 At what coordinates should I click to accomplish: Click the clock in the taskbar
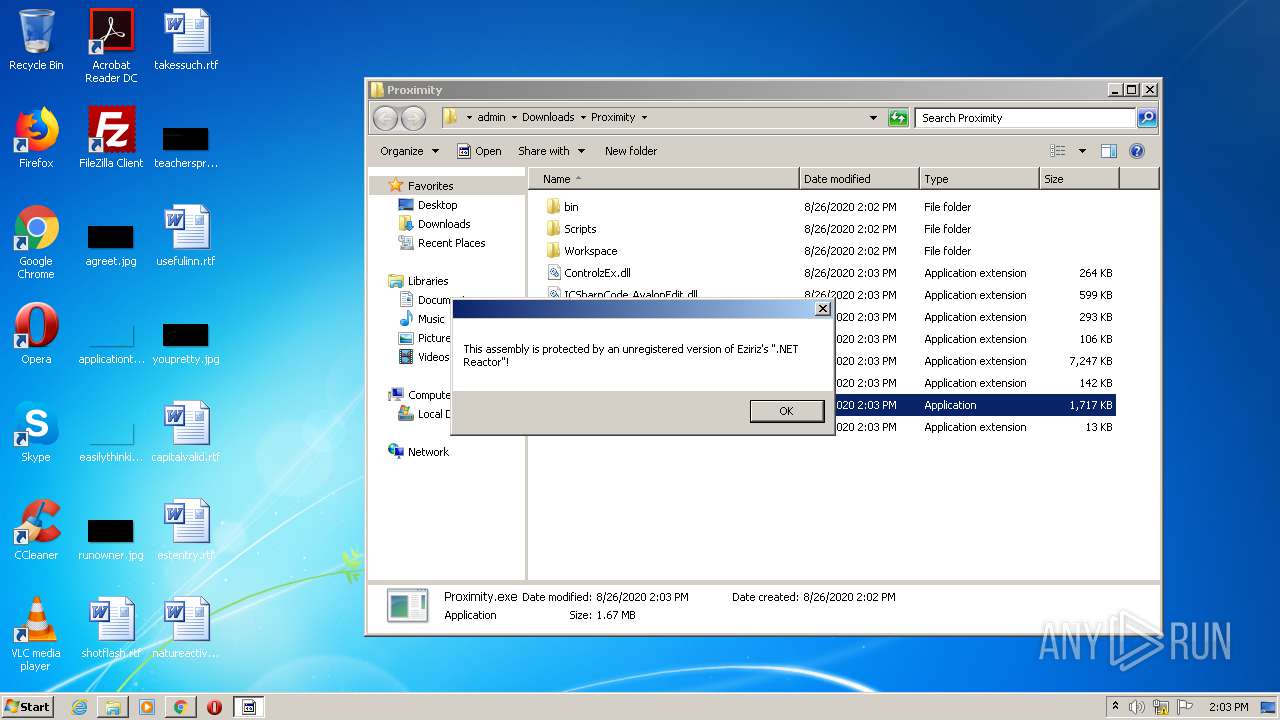[x=1228, y=707]
